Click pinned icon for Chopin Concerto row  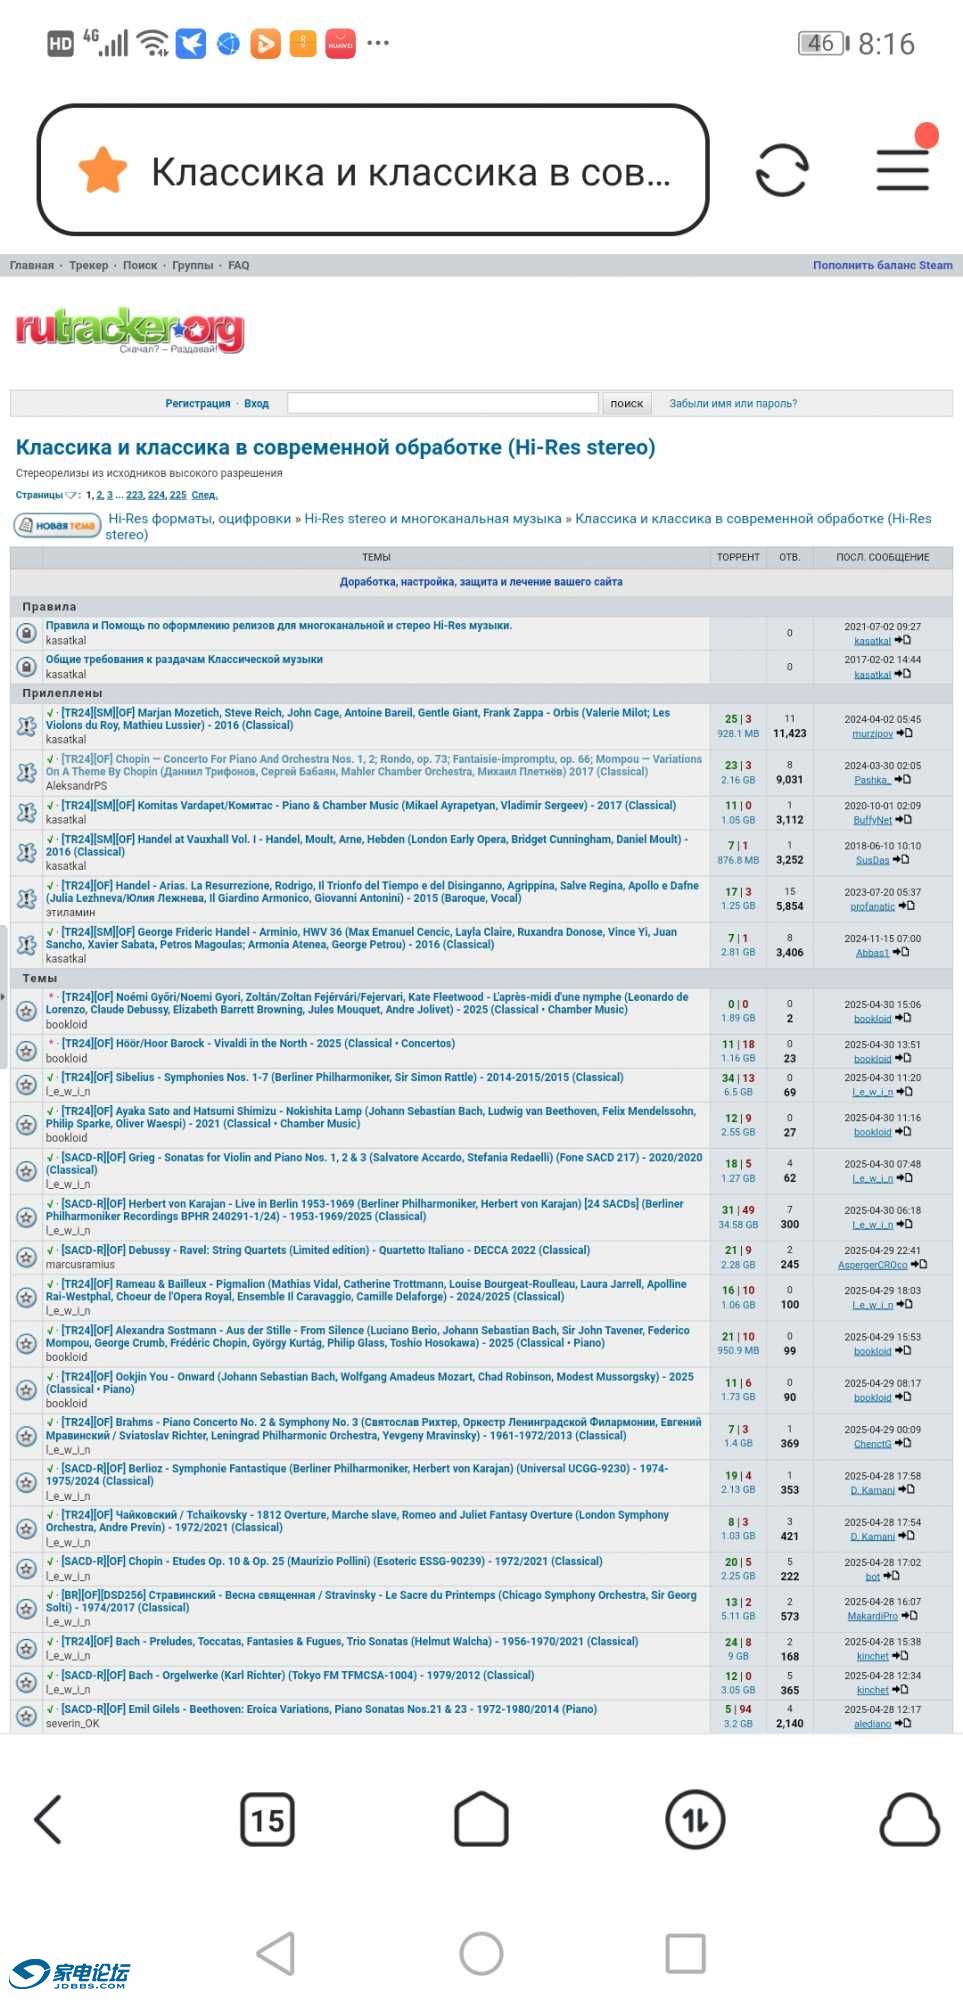(x=27, y=772)
